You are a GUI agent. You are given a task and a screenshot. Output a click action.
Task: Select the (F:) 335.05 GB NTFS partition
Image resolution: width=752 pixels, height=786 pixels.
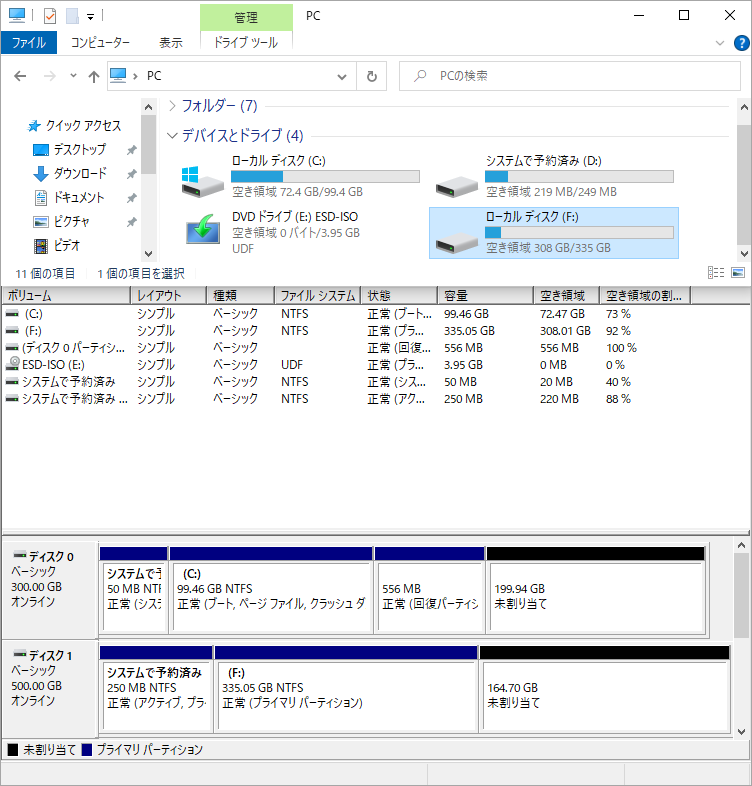pyautogui.click(x=346, y=688)
